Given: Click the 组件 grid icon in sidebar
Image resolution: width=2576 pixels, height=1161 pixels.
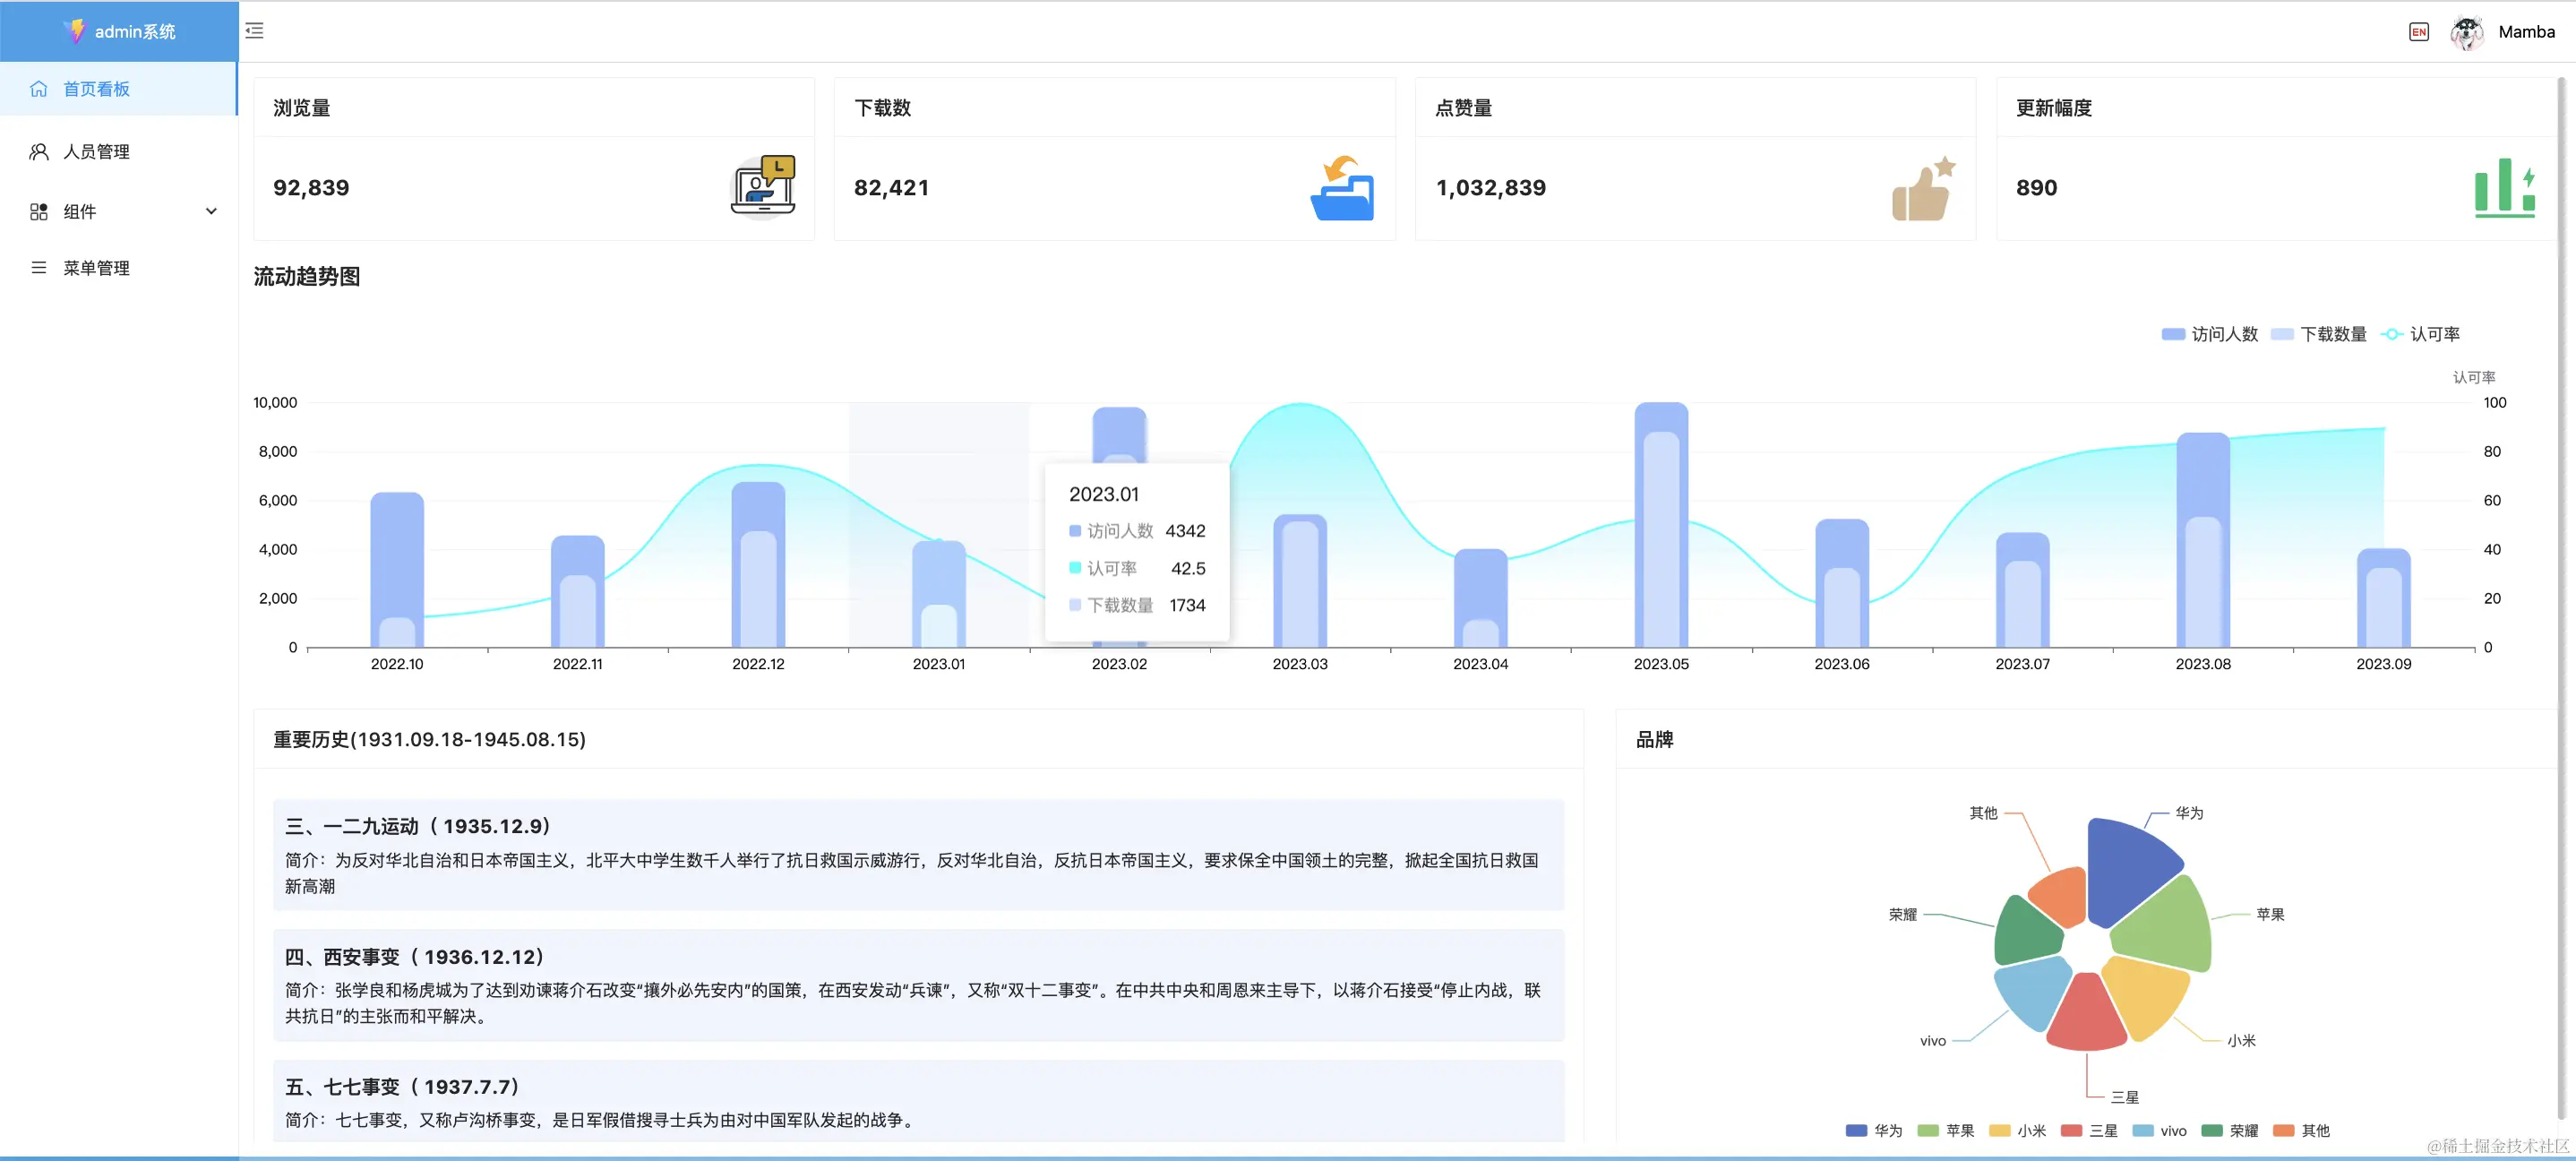Looking at the screenshot, I should [x=38, y=211].
